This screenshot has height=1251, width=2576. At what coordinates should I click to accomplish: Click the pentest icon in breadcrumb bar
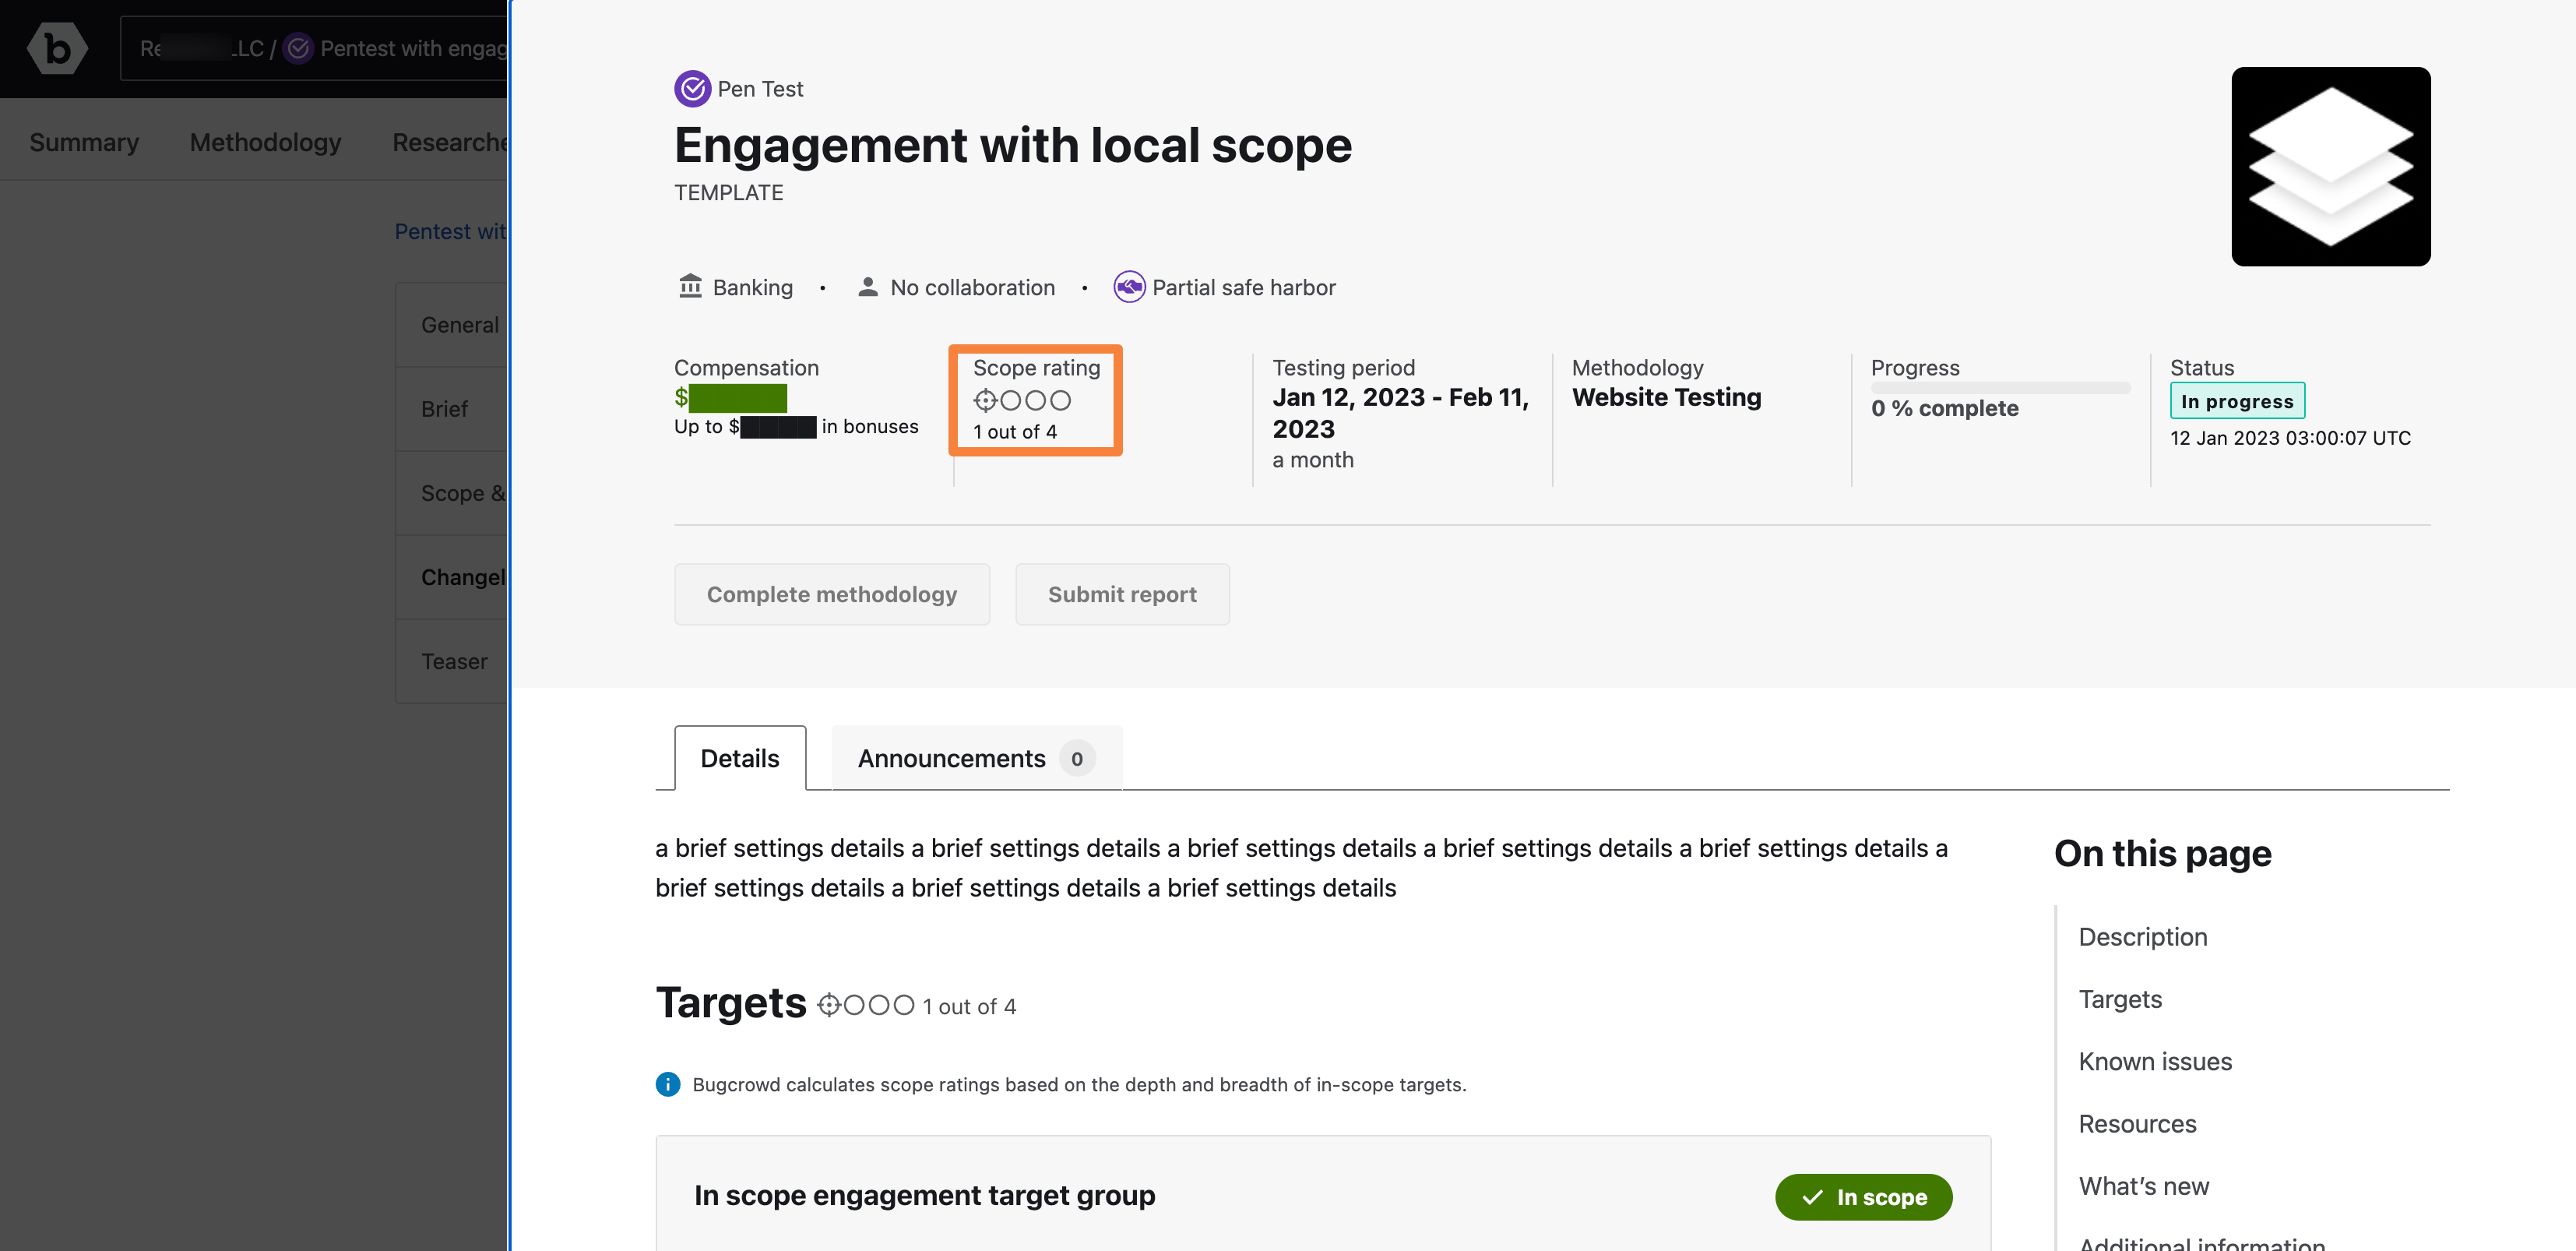pos(298,48)
